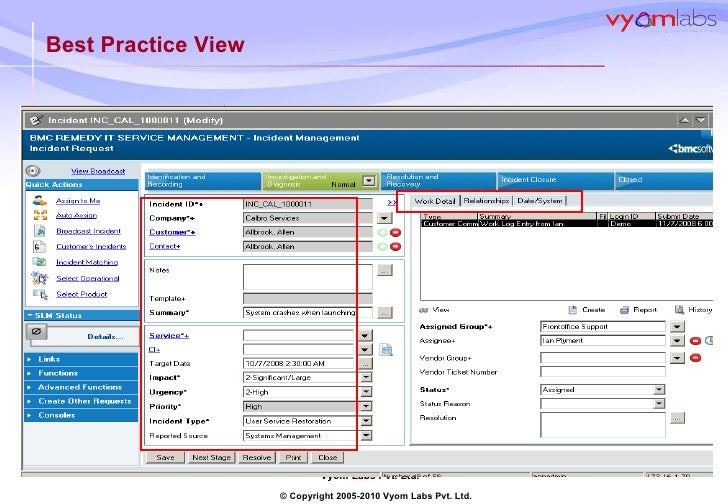Collapse the SLM Status section
The image size is (728, 504).
tap(81, 316)
